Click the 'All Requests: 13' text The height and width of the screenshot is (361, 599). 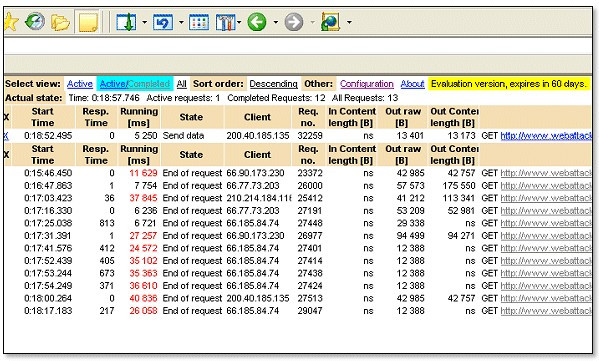tap(365, 98)
